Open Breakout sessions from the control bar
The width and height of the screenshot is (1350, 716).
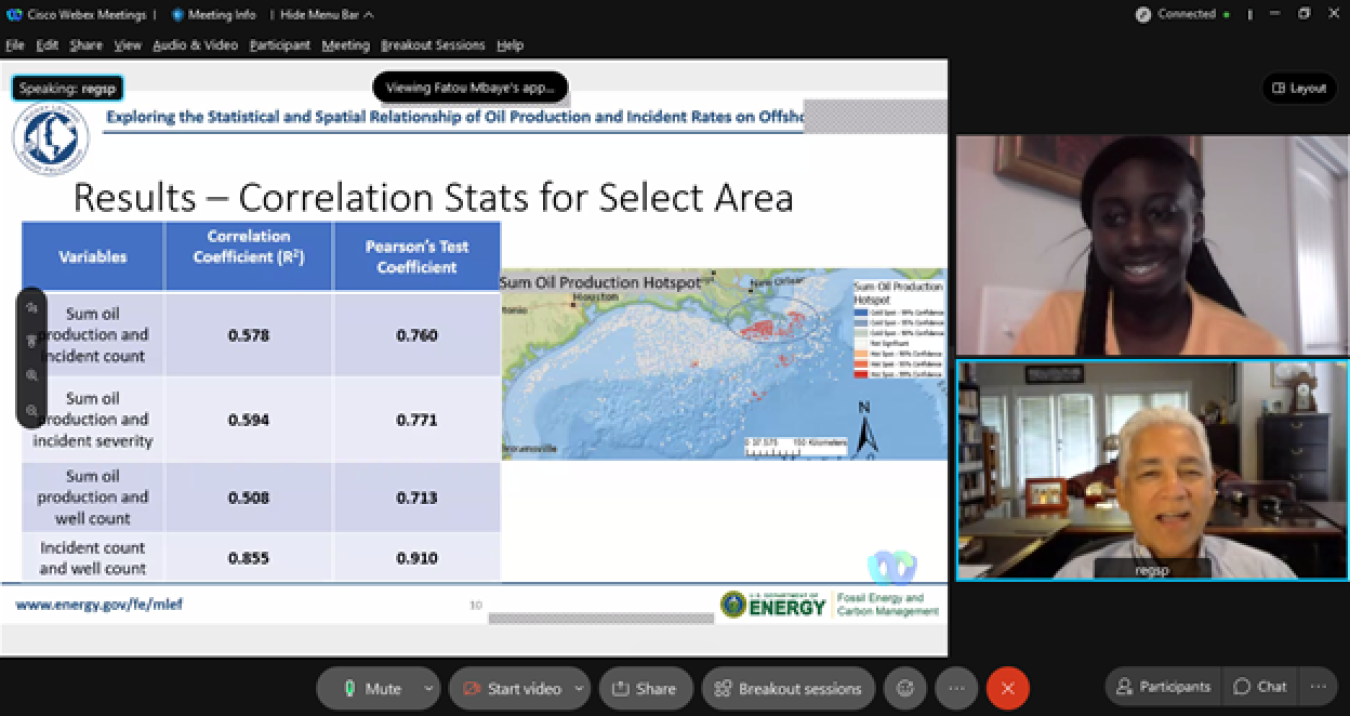[x=788, y=688]
